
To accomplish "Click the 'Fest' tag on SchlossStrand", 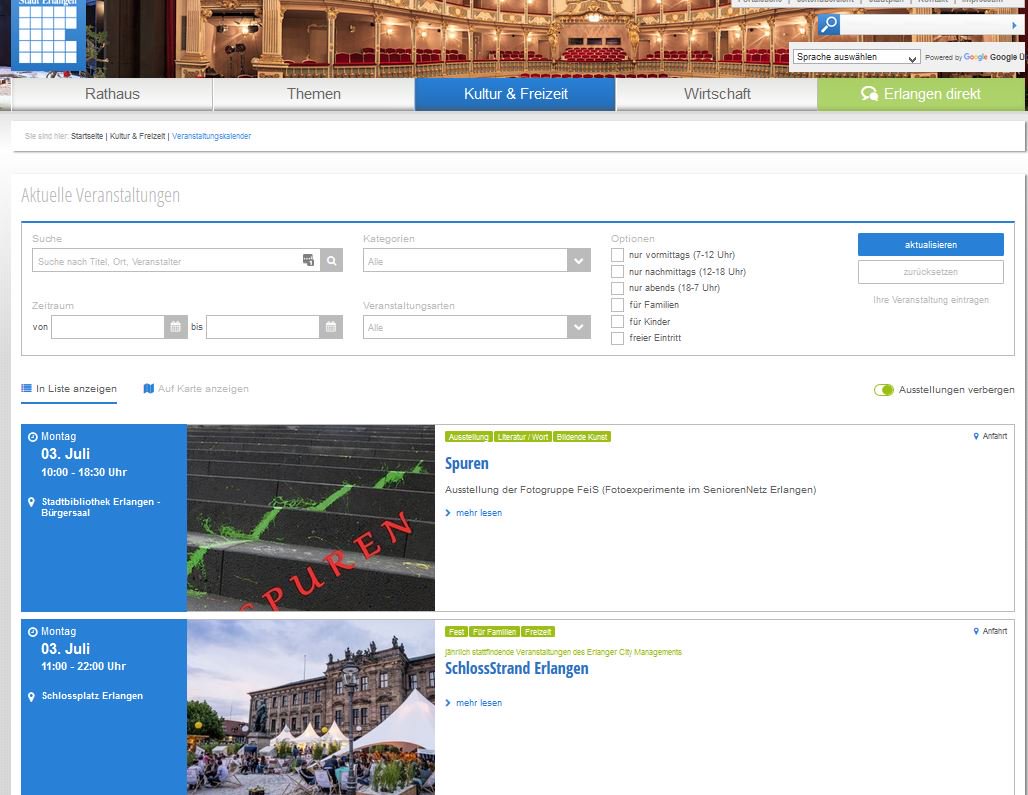I will pyautogui.click(x=456, y=632).
